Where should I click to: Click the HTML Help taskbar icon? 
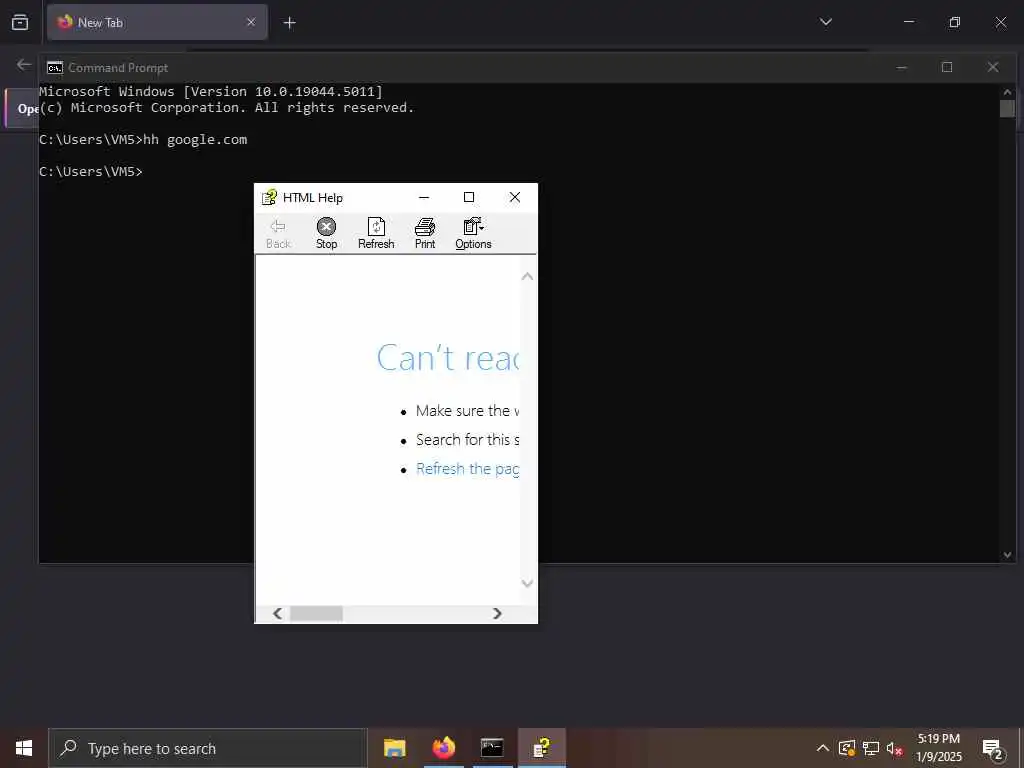[x=541, y=748]
